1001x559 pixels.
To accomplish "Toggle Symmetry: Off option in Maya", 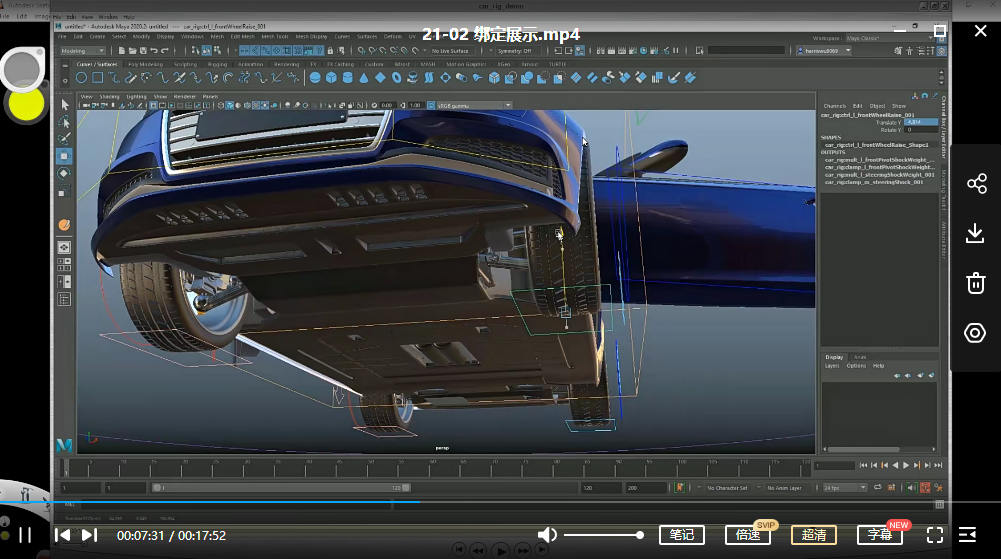I will coord(514,50).
